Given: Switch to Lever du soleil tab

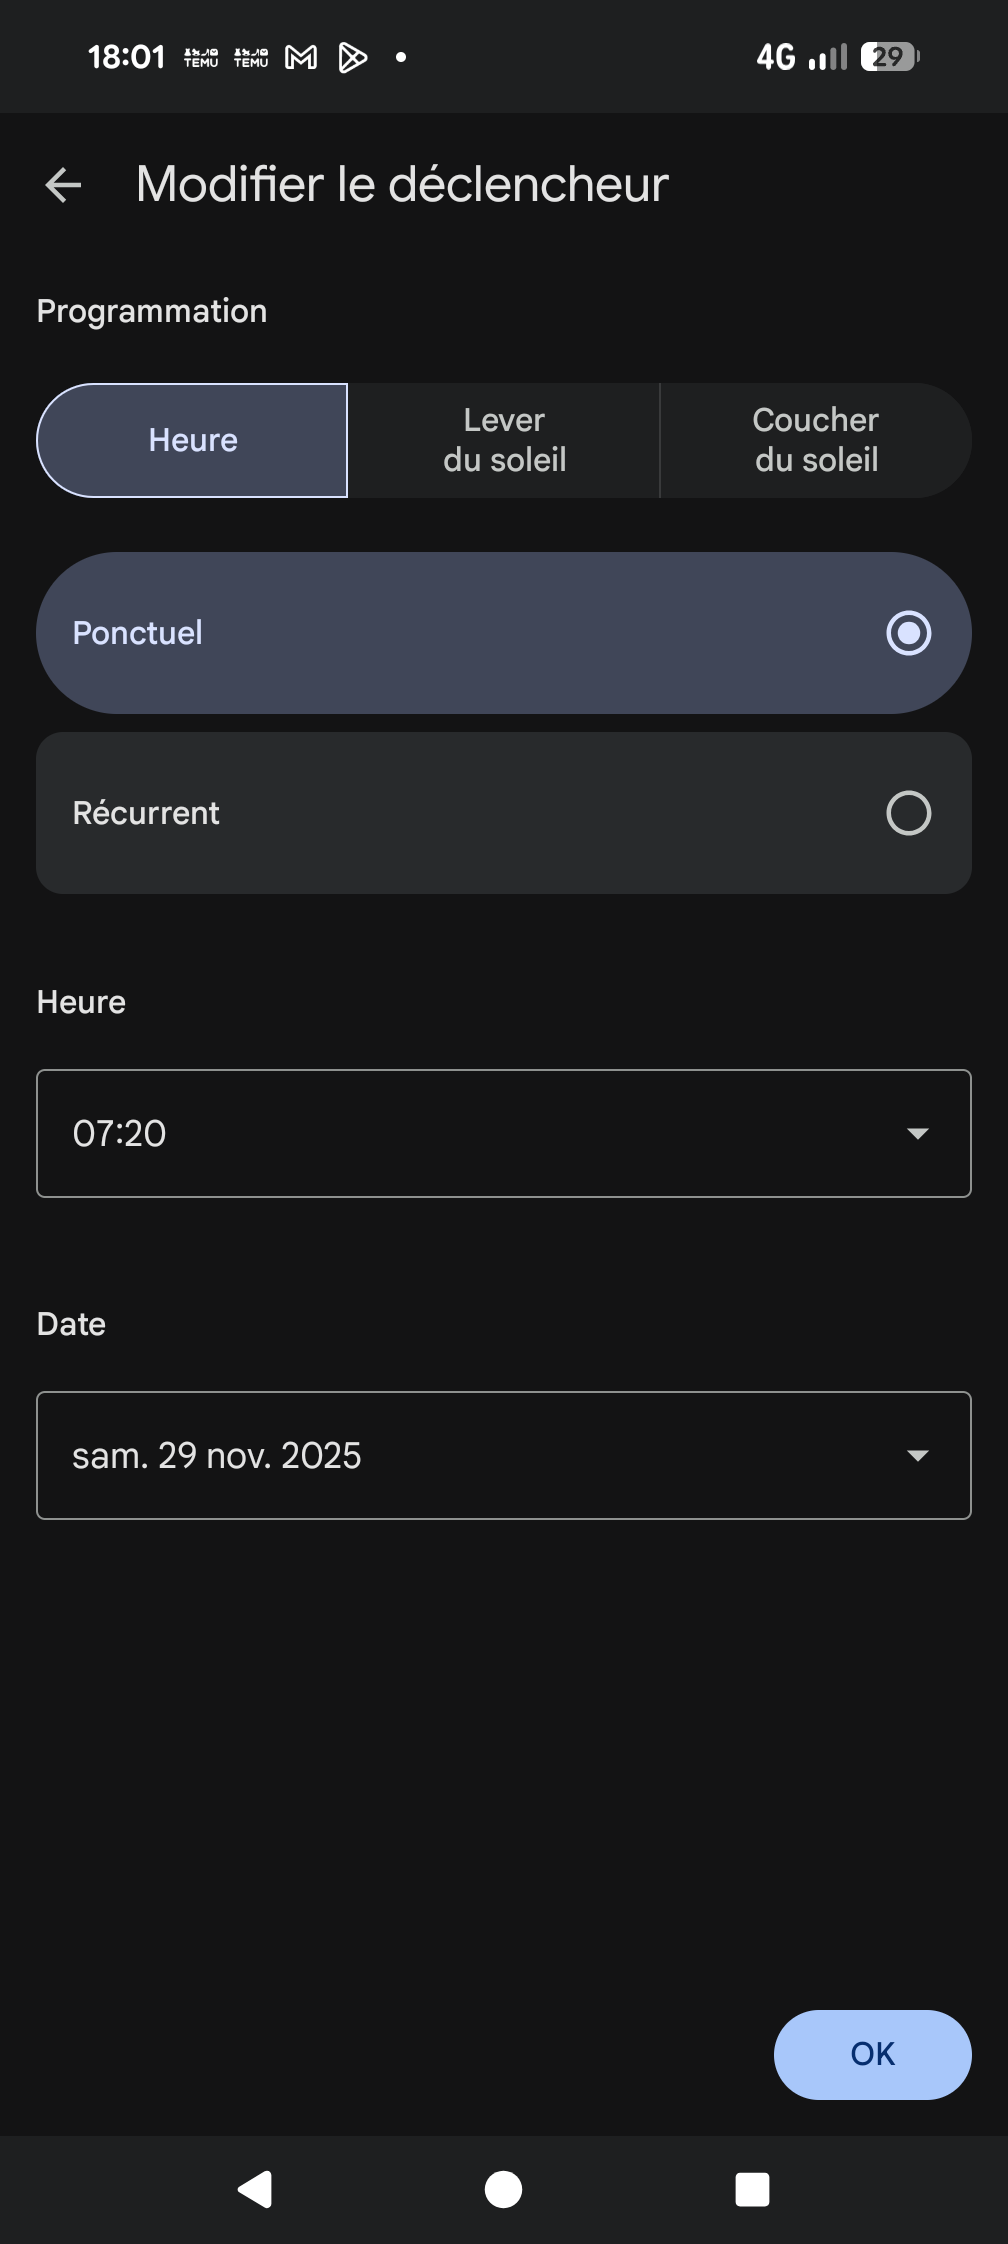Looking at the screenshot, I should [x=504, y=440].
